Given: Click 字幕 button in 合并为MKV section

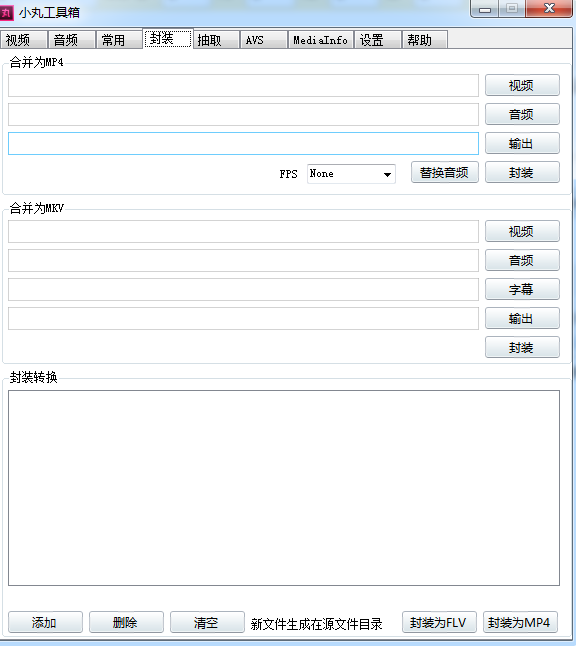Looking at the screenshot, I should click(522, 289).
